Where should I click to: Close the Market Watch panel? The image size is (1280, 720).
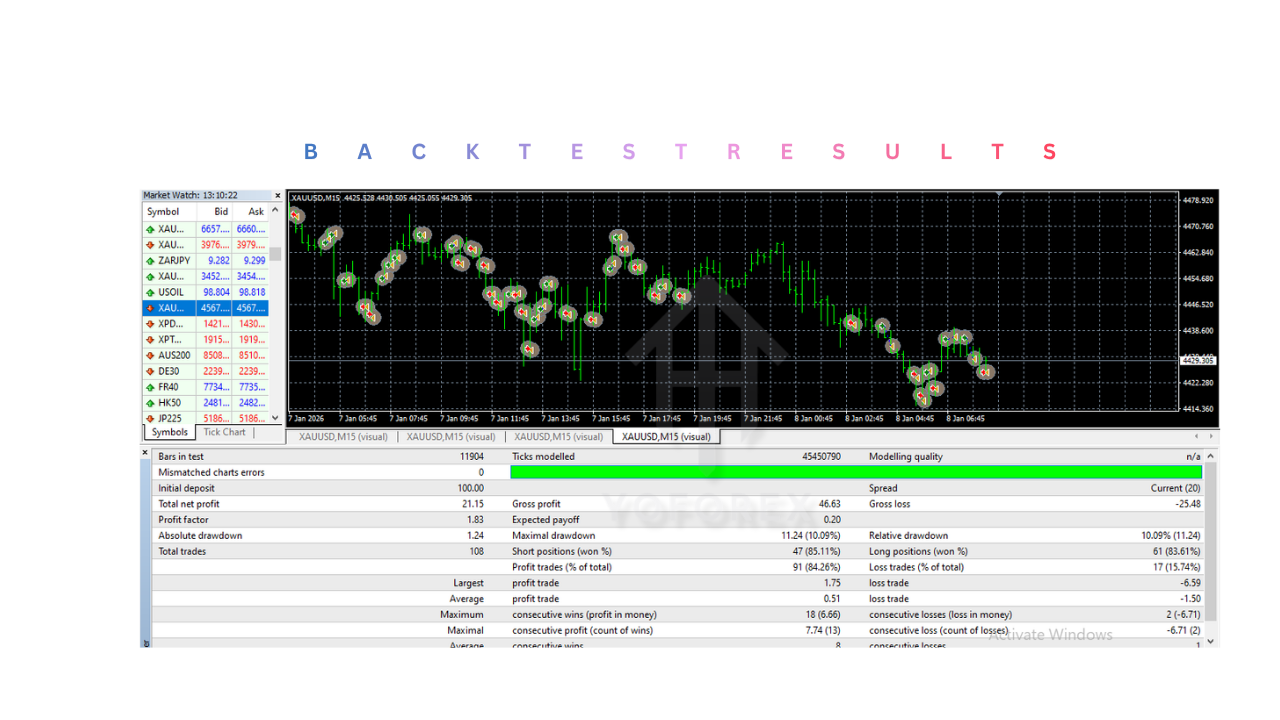pyautogui.click(x=277, y=195)
